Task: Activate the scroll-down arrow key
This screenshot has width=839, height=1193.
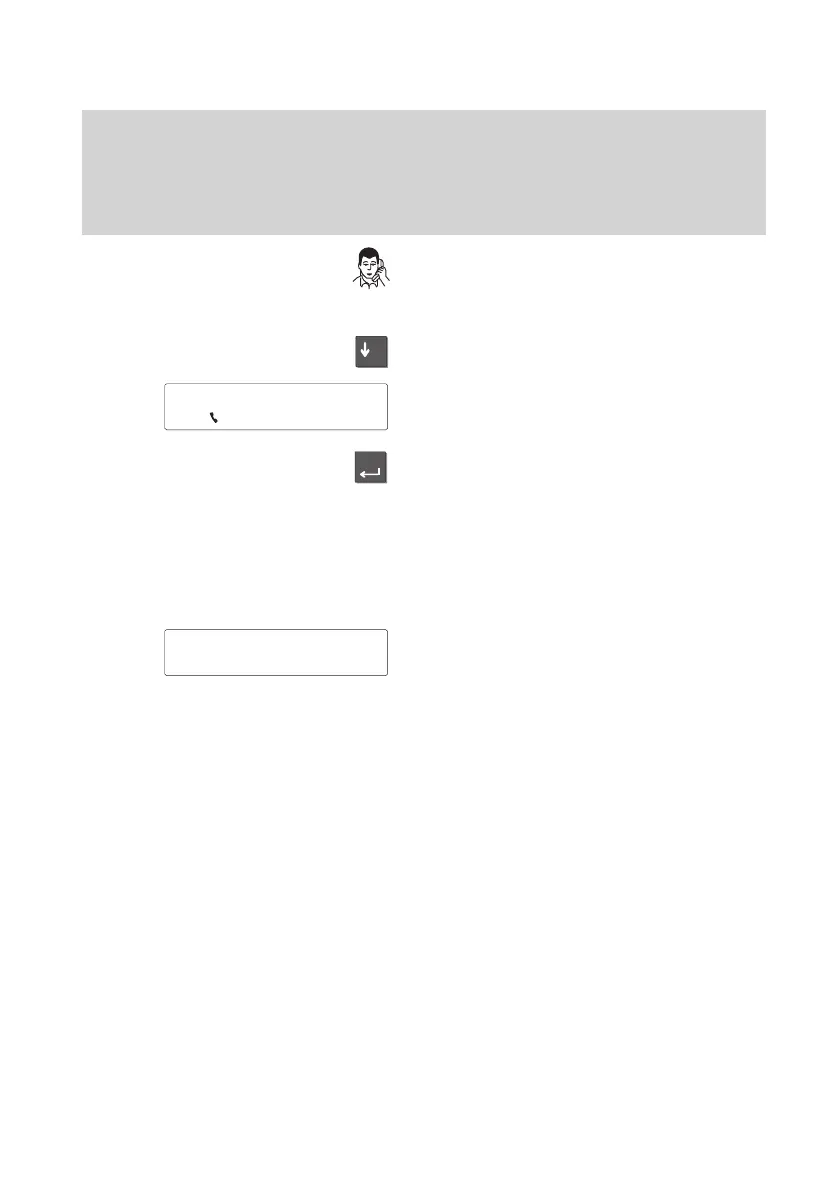Action: click(x=371, y=352)
